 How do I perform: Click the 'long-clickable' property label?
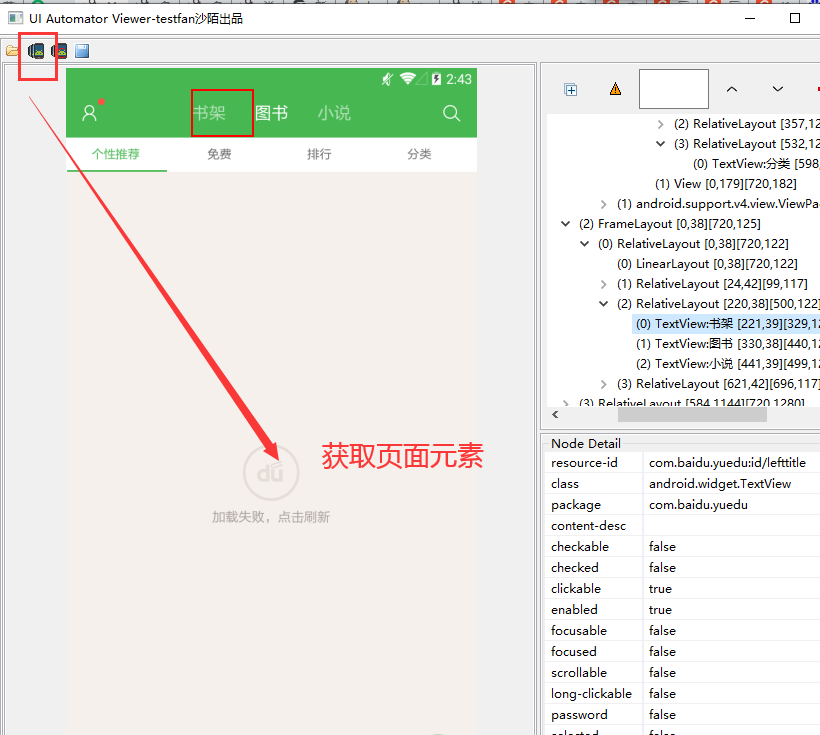[x=591, y=693]
